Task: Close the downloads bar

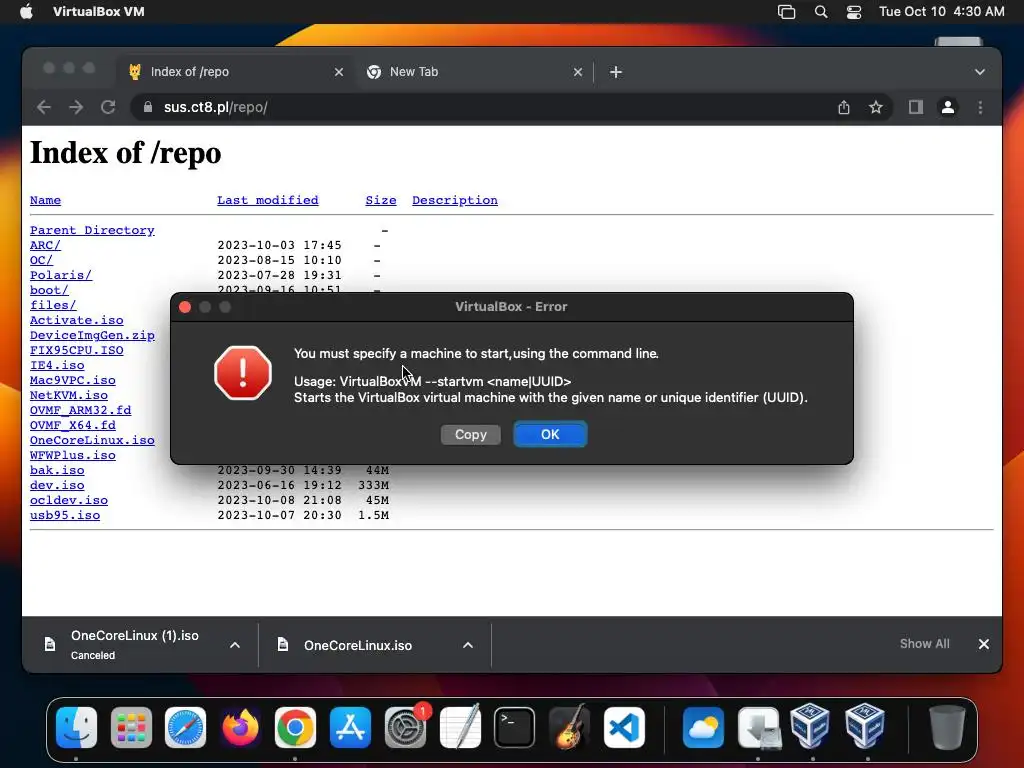Action: coord(984,644)
